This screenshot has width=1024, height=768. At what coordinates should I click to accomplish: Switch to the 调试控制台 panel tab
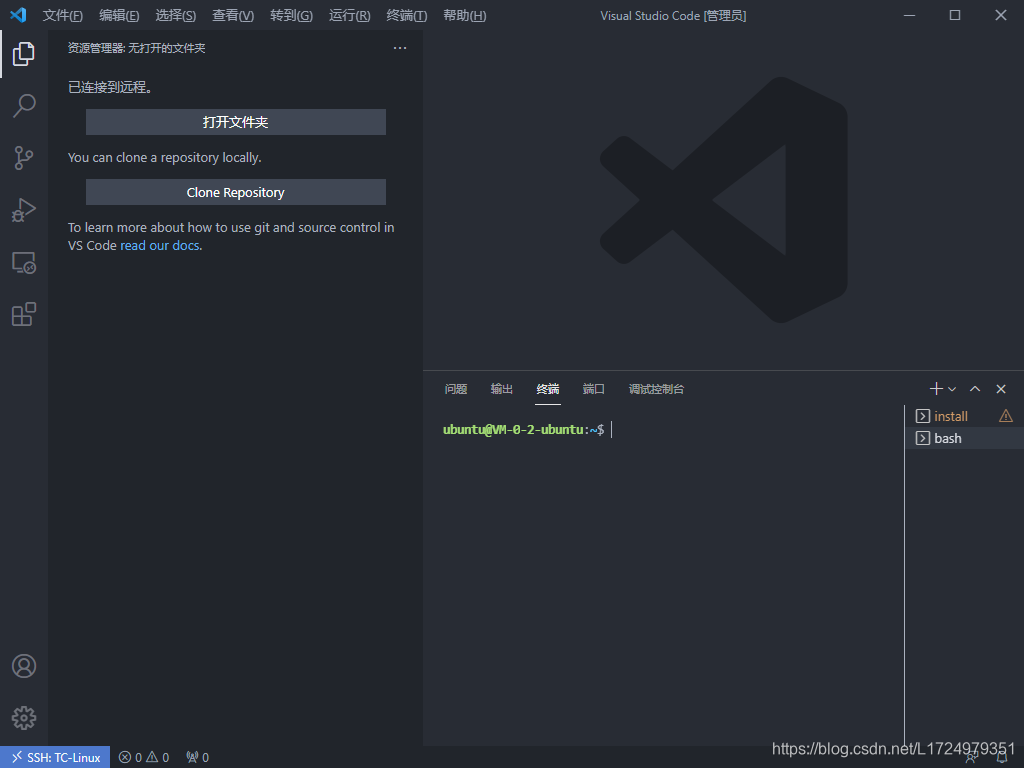coord(656,389)
